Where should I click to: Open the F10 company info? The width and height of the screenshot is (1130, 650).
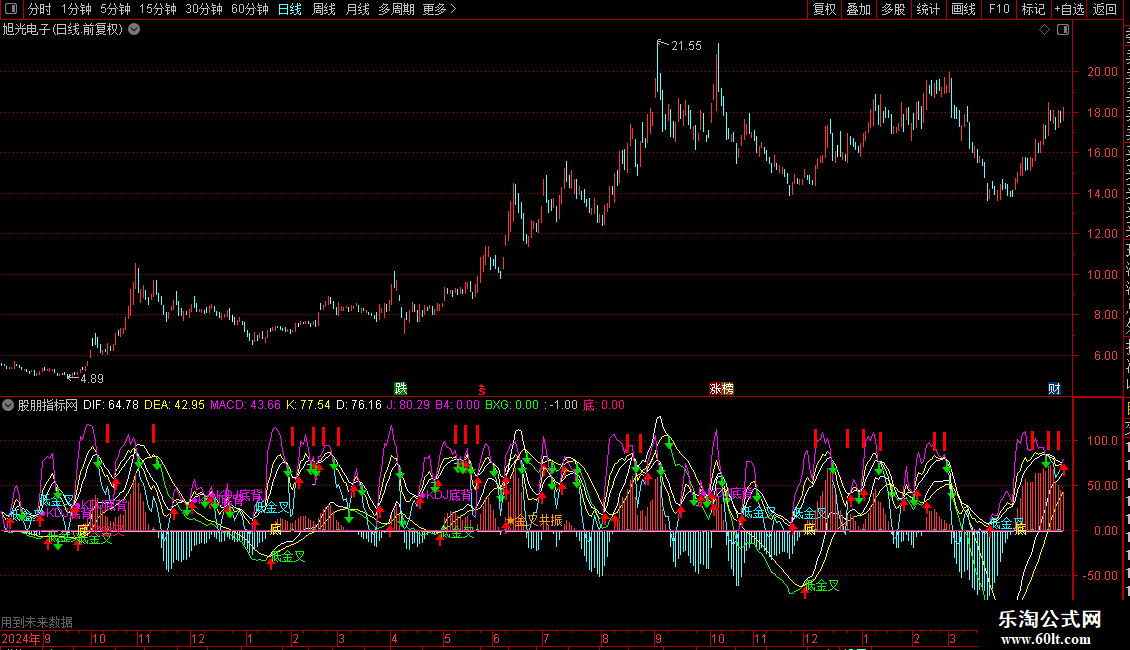(x=998, y=9)
